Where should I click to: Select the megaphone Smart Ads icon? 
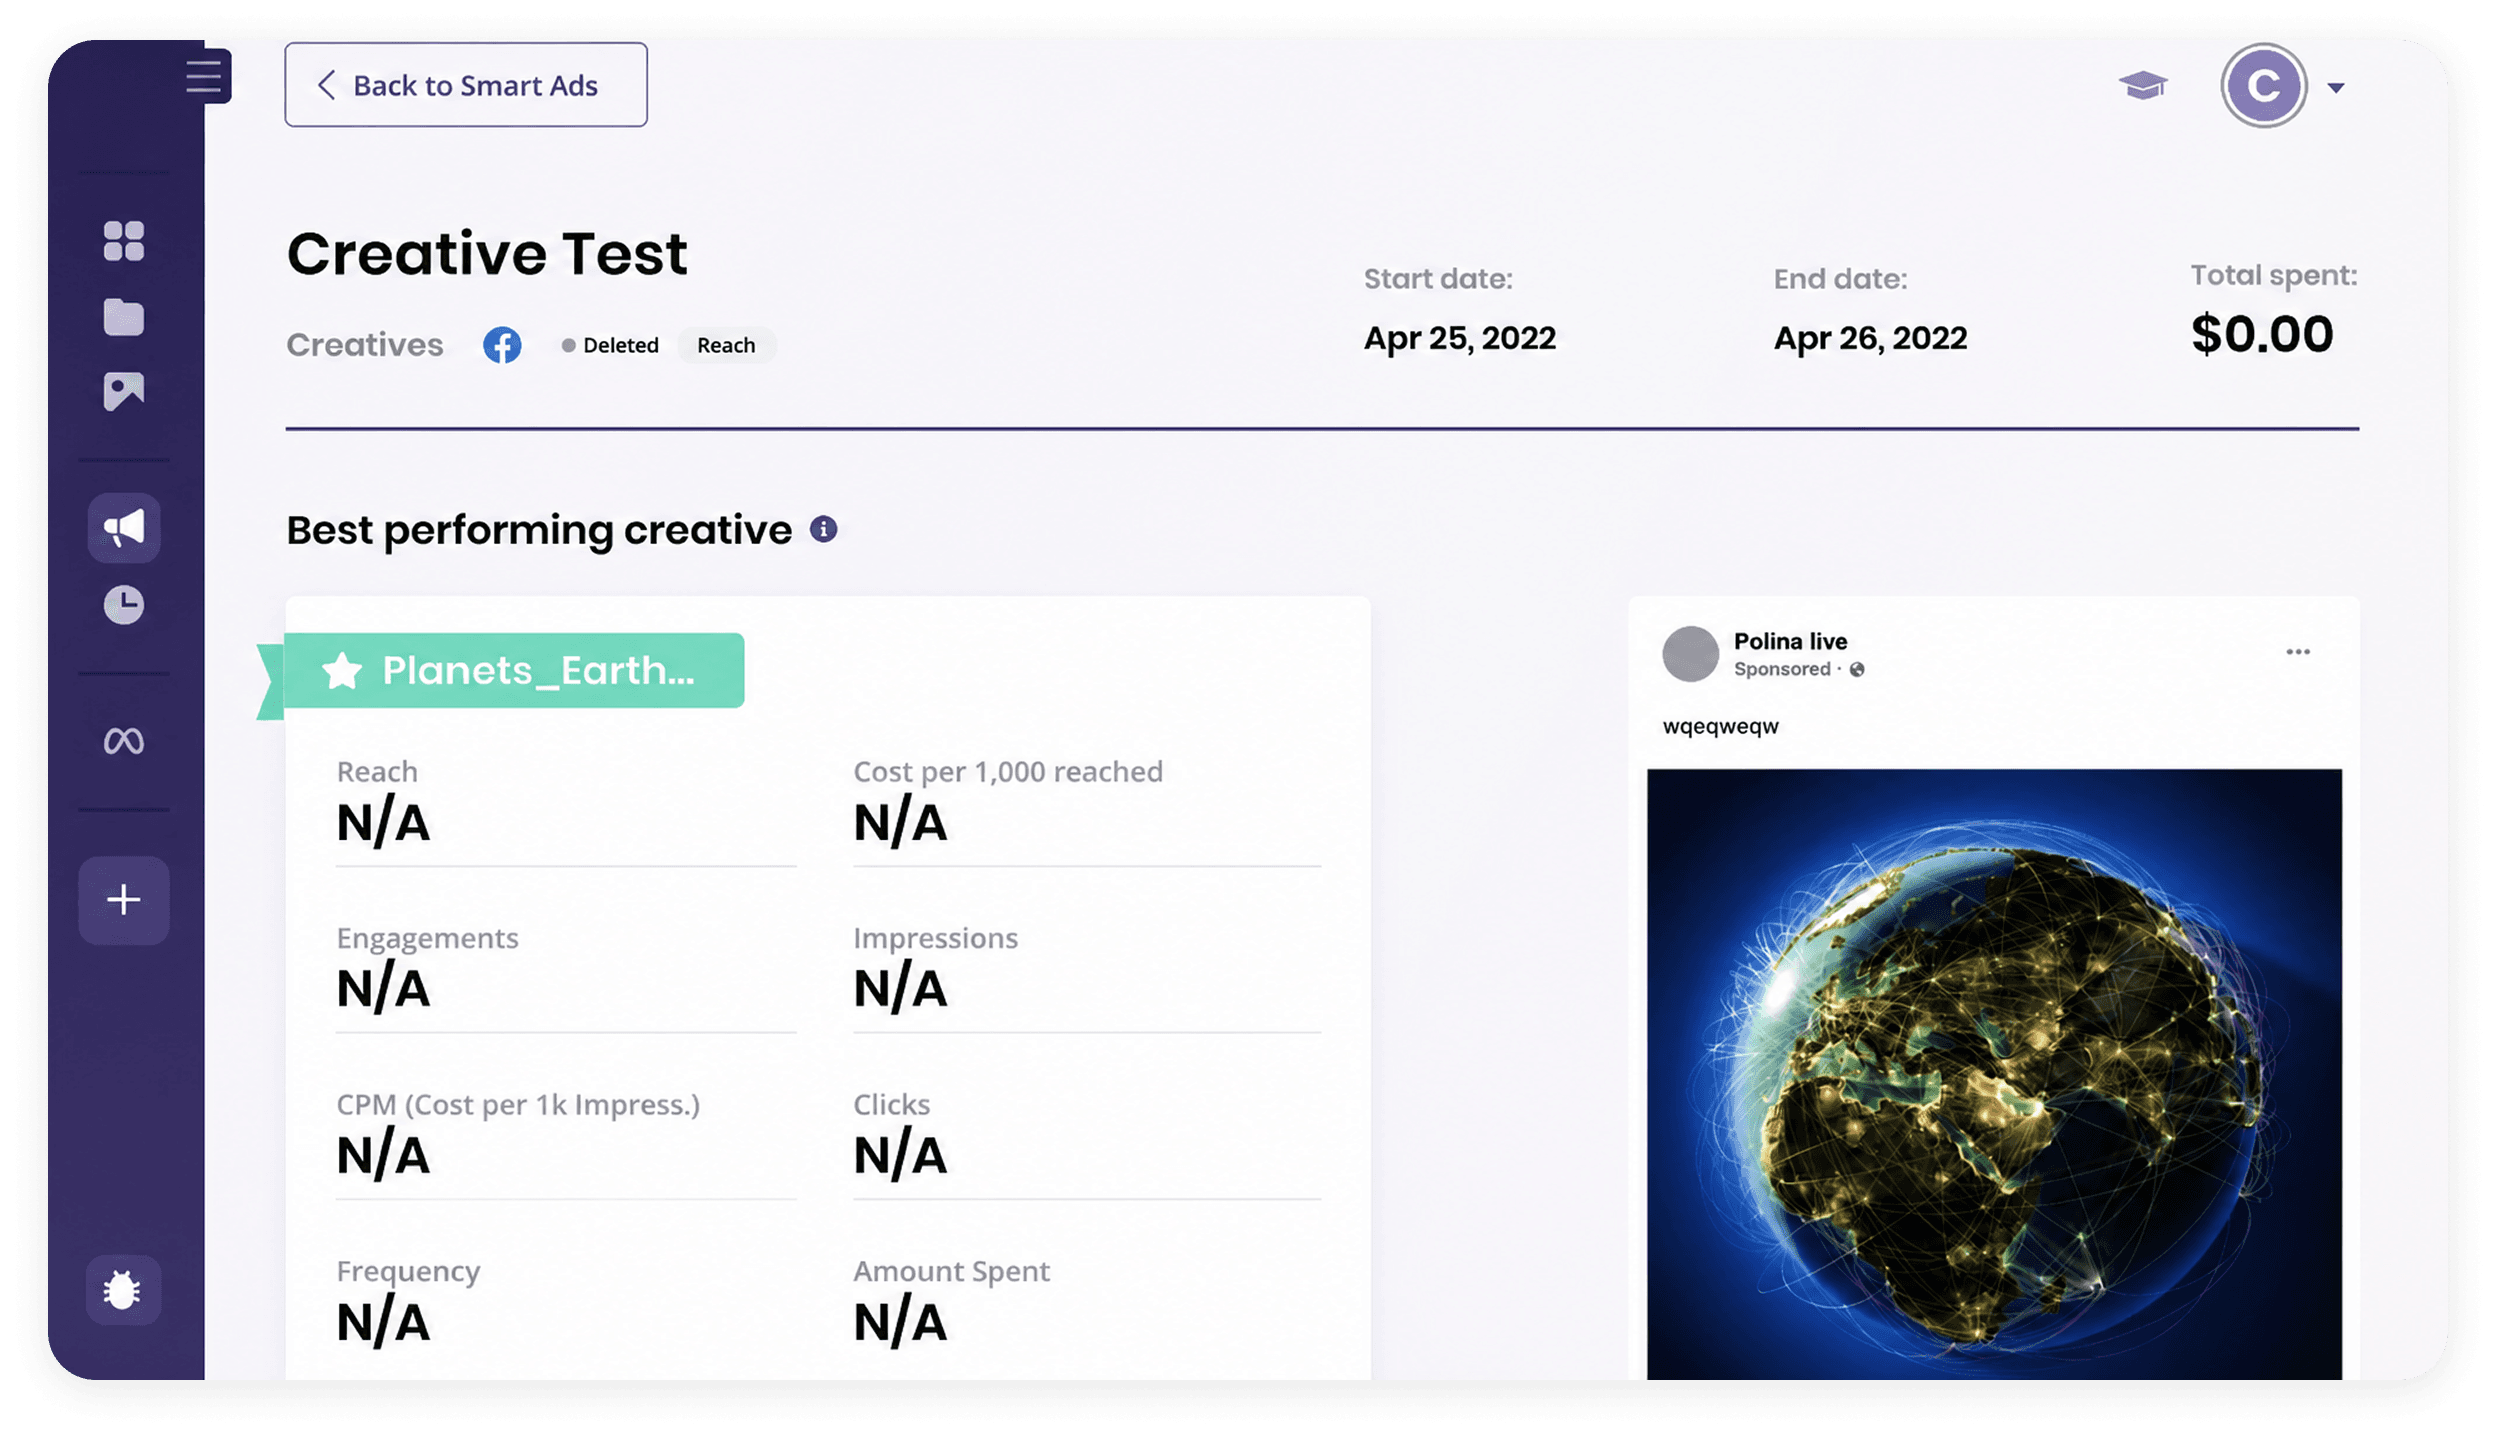(124, 528)
